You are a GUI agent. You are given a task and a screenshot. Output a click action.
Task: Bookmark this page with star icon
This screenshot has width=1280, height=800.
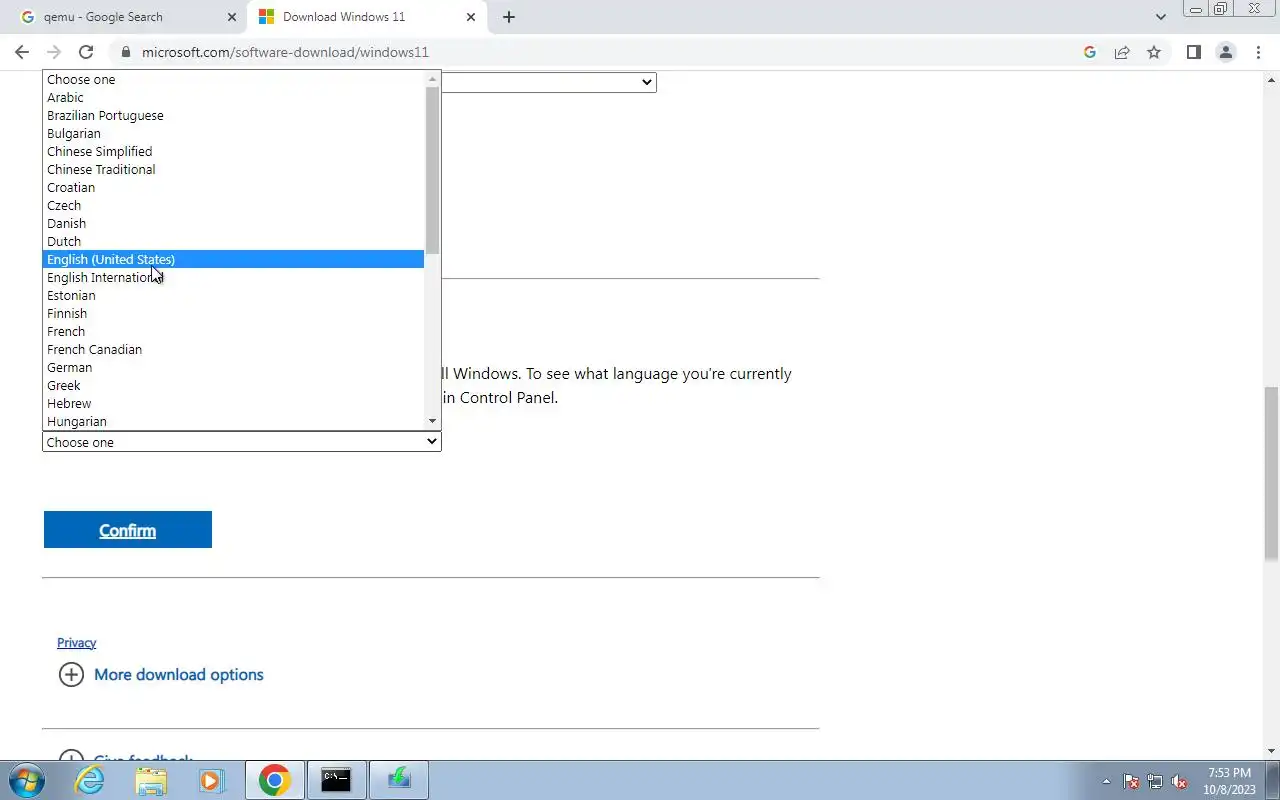point(1154,52)
